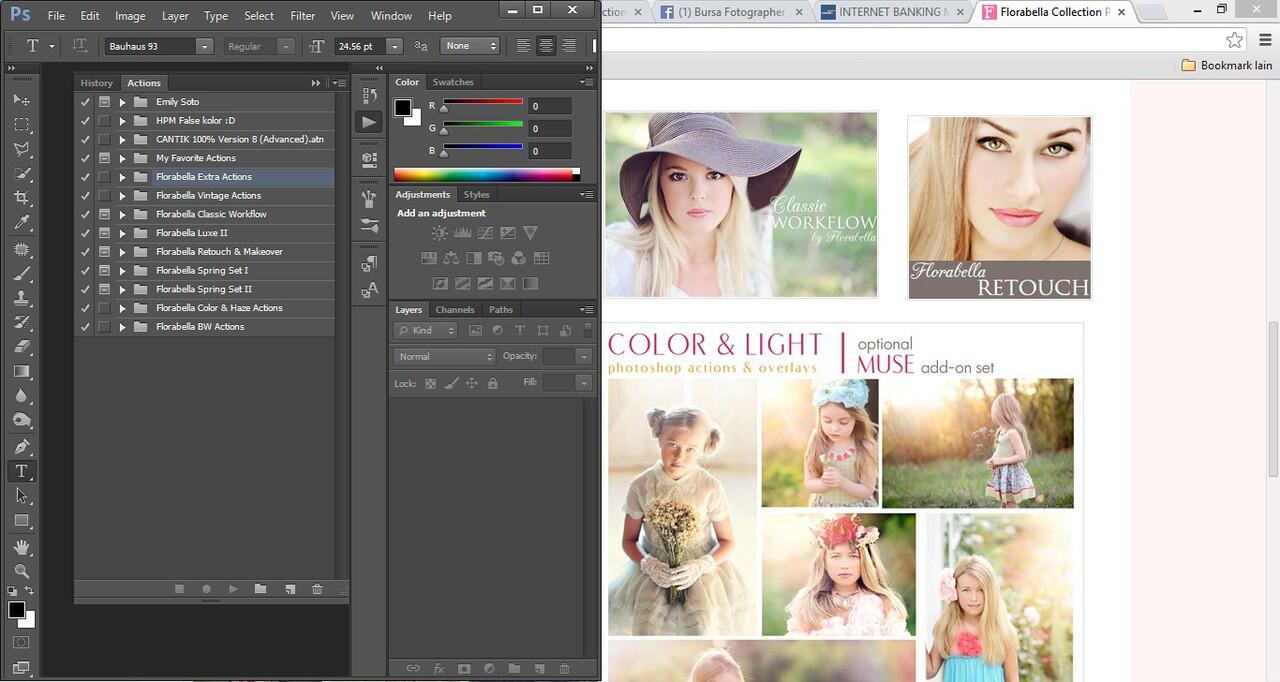Open the font size 24.56 pt dropdown

coord(395,46)
